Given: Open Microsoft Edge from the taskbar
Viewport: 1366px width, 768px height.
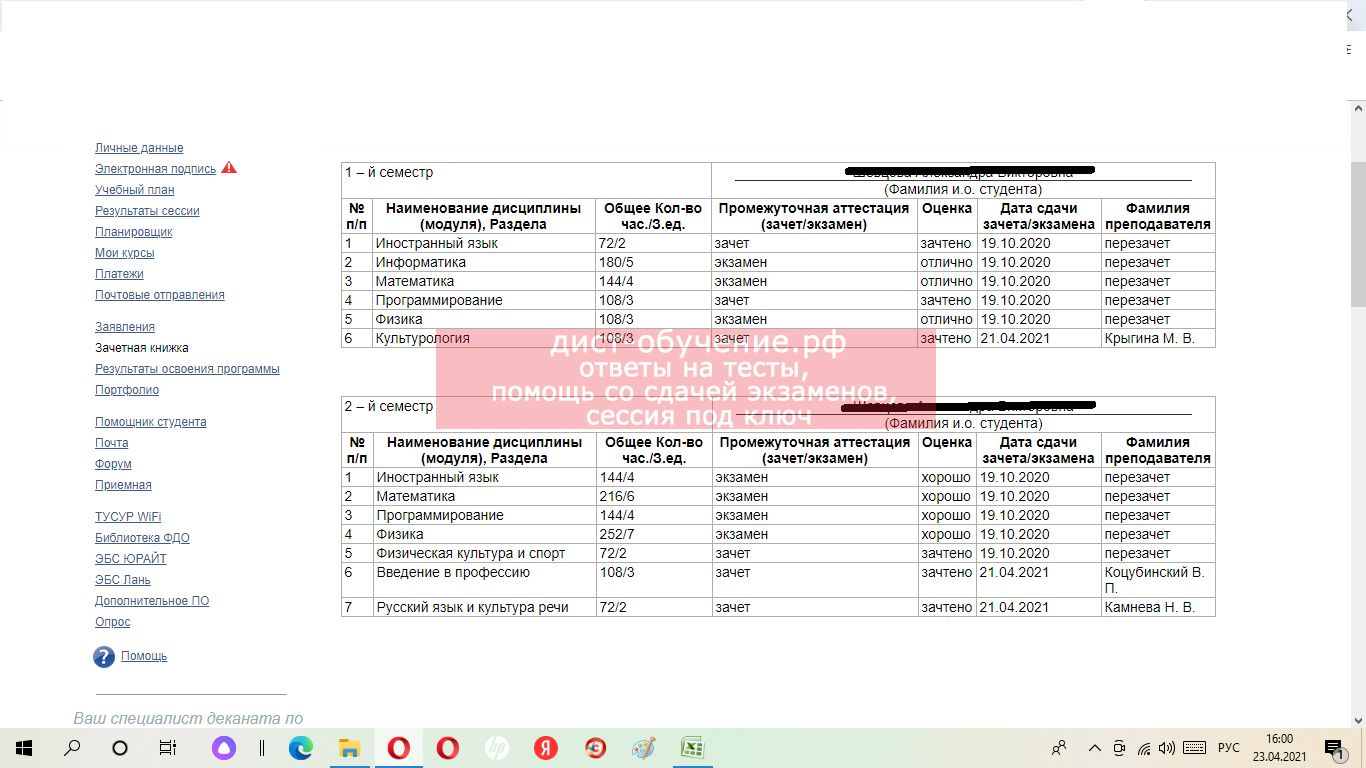Looking at the screenshot, I should click(x=300, y=748).
